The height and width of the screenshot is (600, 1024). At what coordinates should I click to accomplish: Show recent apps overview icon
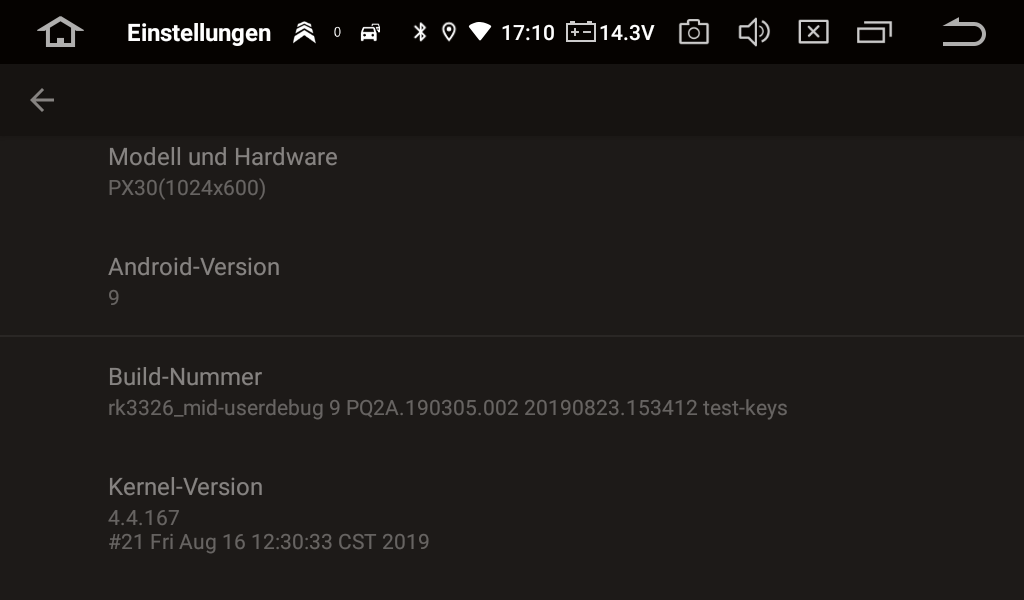pos(874,32)
